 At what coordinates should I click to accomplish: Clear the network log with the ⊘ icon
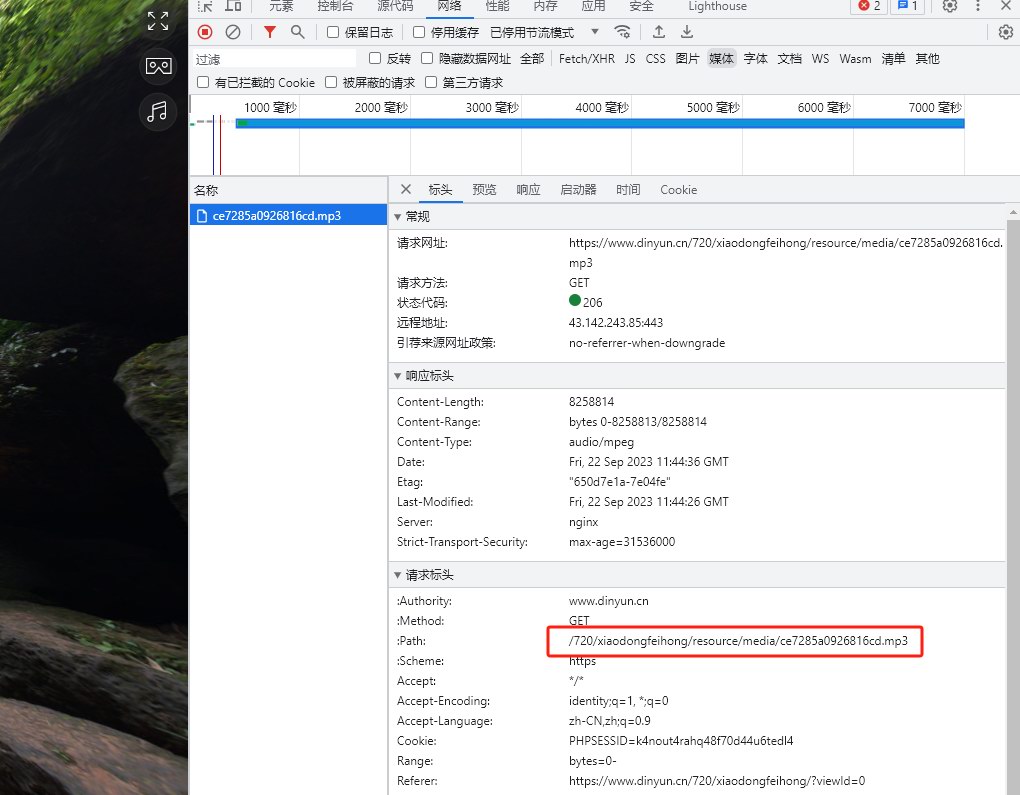point(233,32)
